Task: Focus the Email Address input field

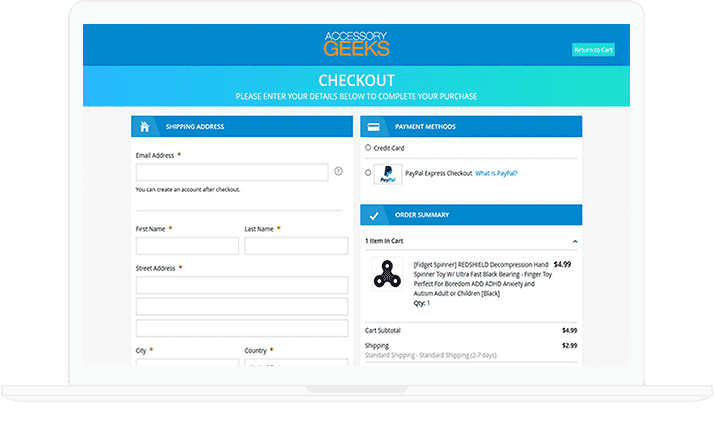Action: (232, 172)
